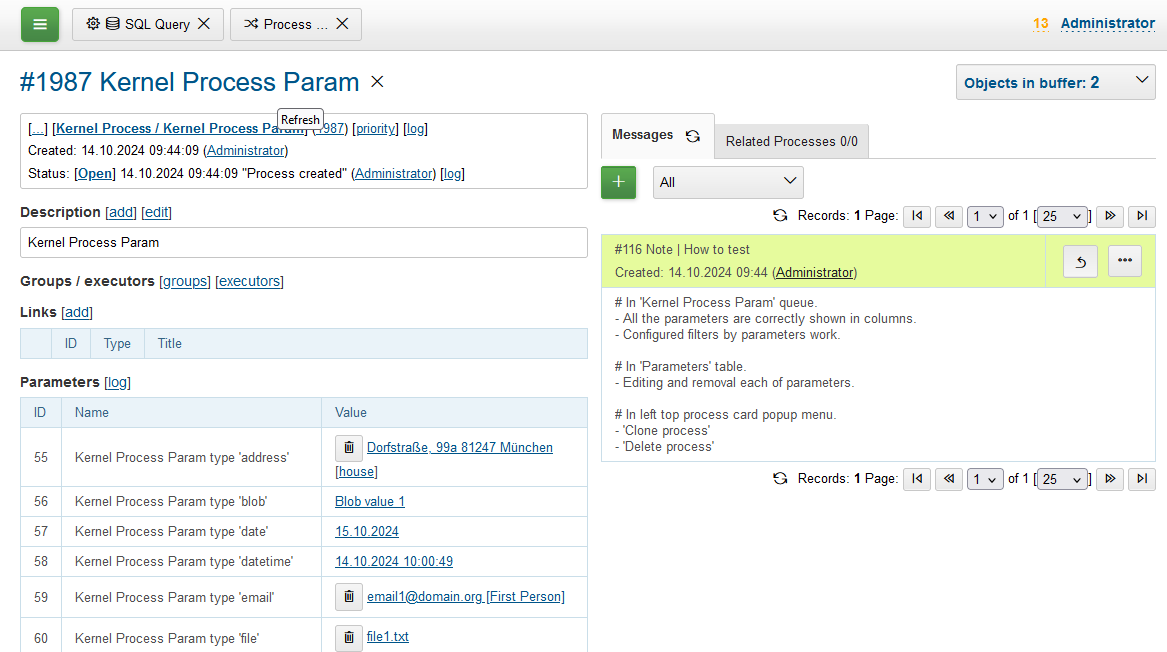Open top pager page size dropdown 25
The height and width of the screenshot is (652, 1167).
1063,216
